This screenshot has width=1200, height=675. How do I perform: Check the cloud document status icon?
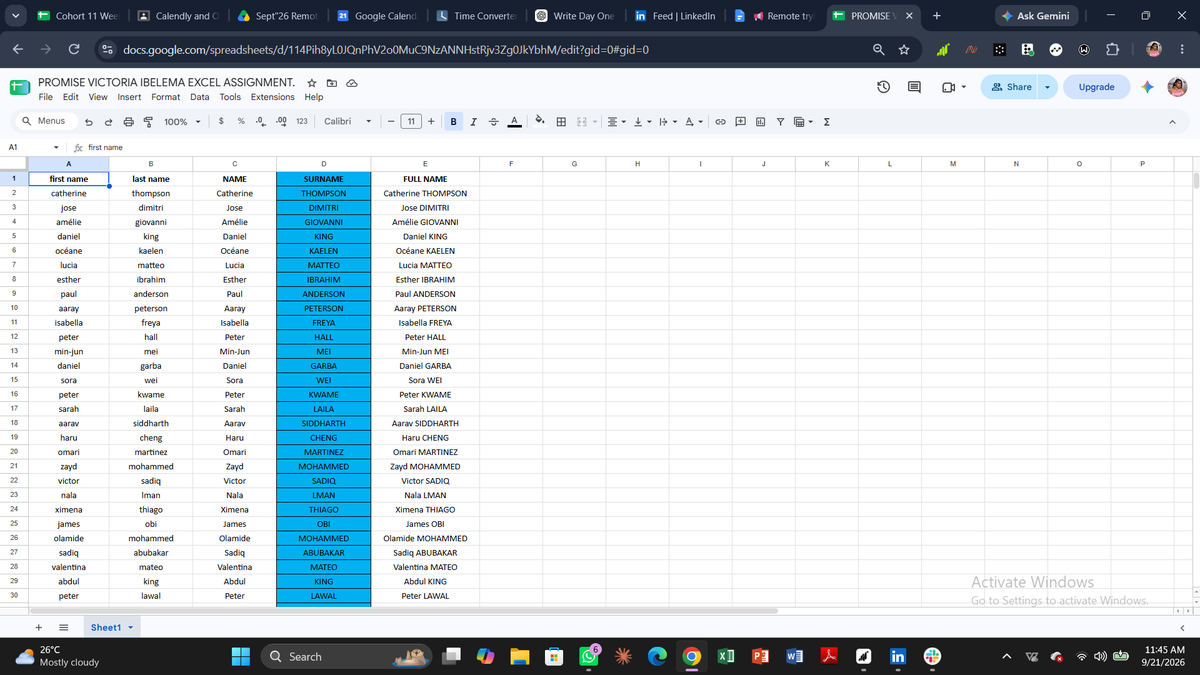tap(351, 82)
